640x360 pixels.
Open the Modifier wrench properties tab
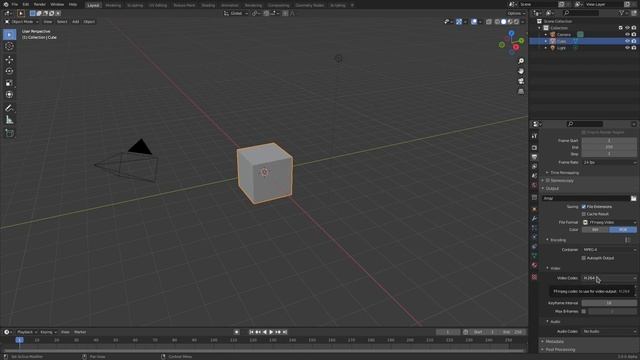(x=534, y=219)
